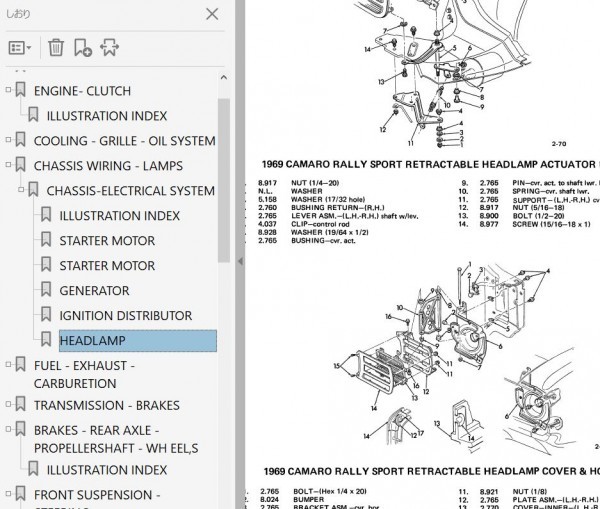Select the highlighted HEADLAMP bookmark
Viewport: 600px width, 509px height.
pos(138,341)
